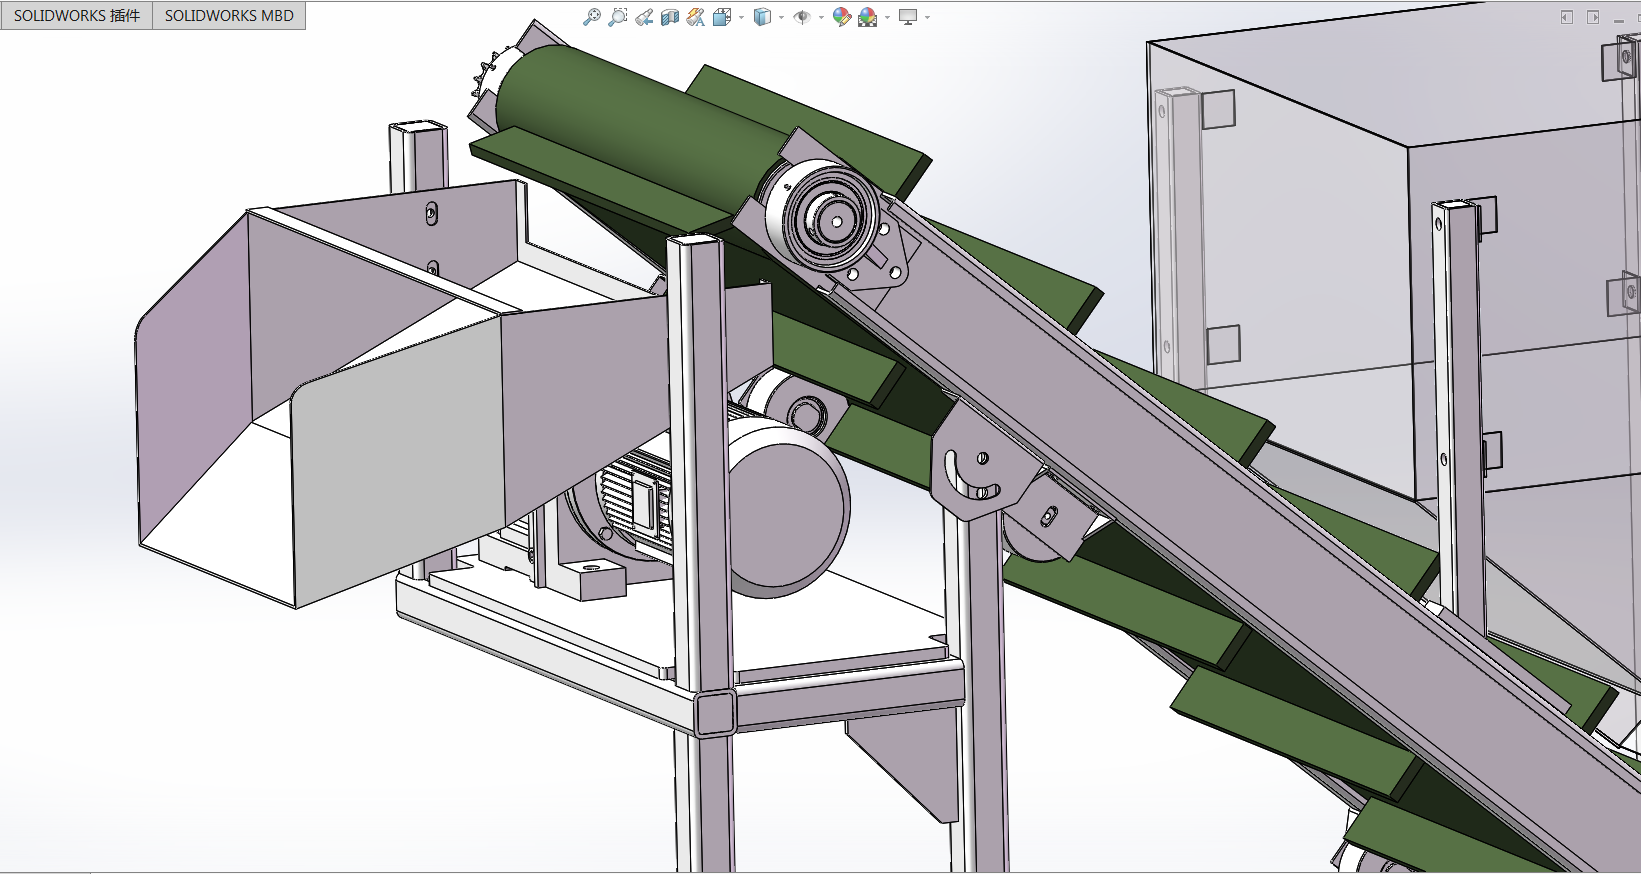Click the Apply Scene icon
This screenshot has height=874, width=1641.
[x=867, y=17]
